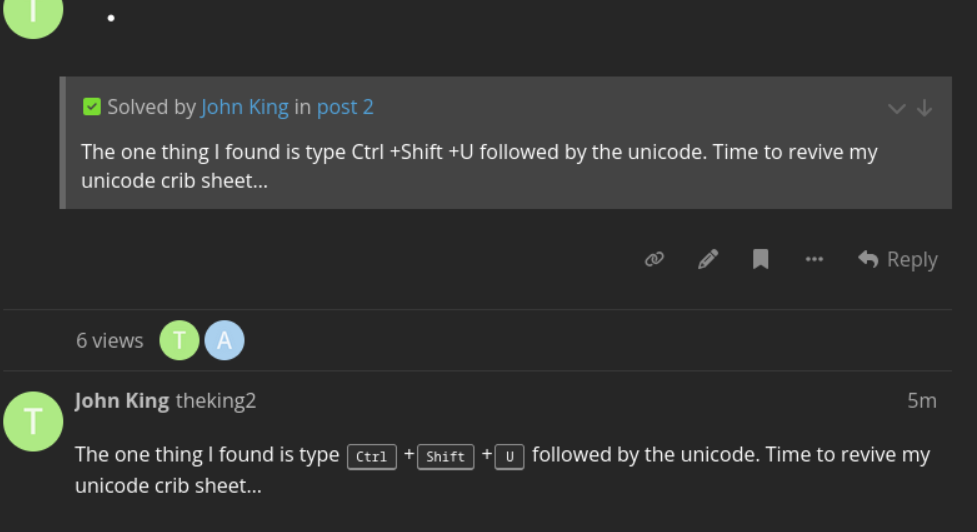Open large T avatar on John King's post
The width and height of the screenshot is (977, 532).
34,421
